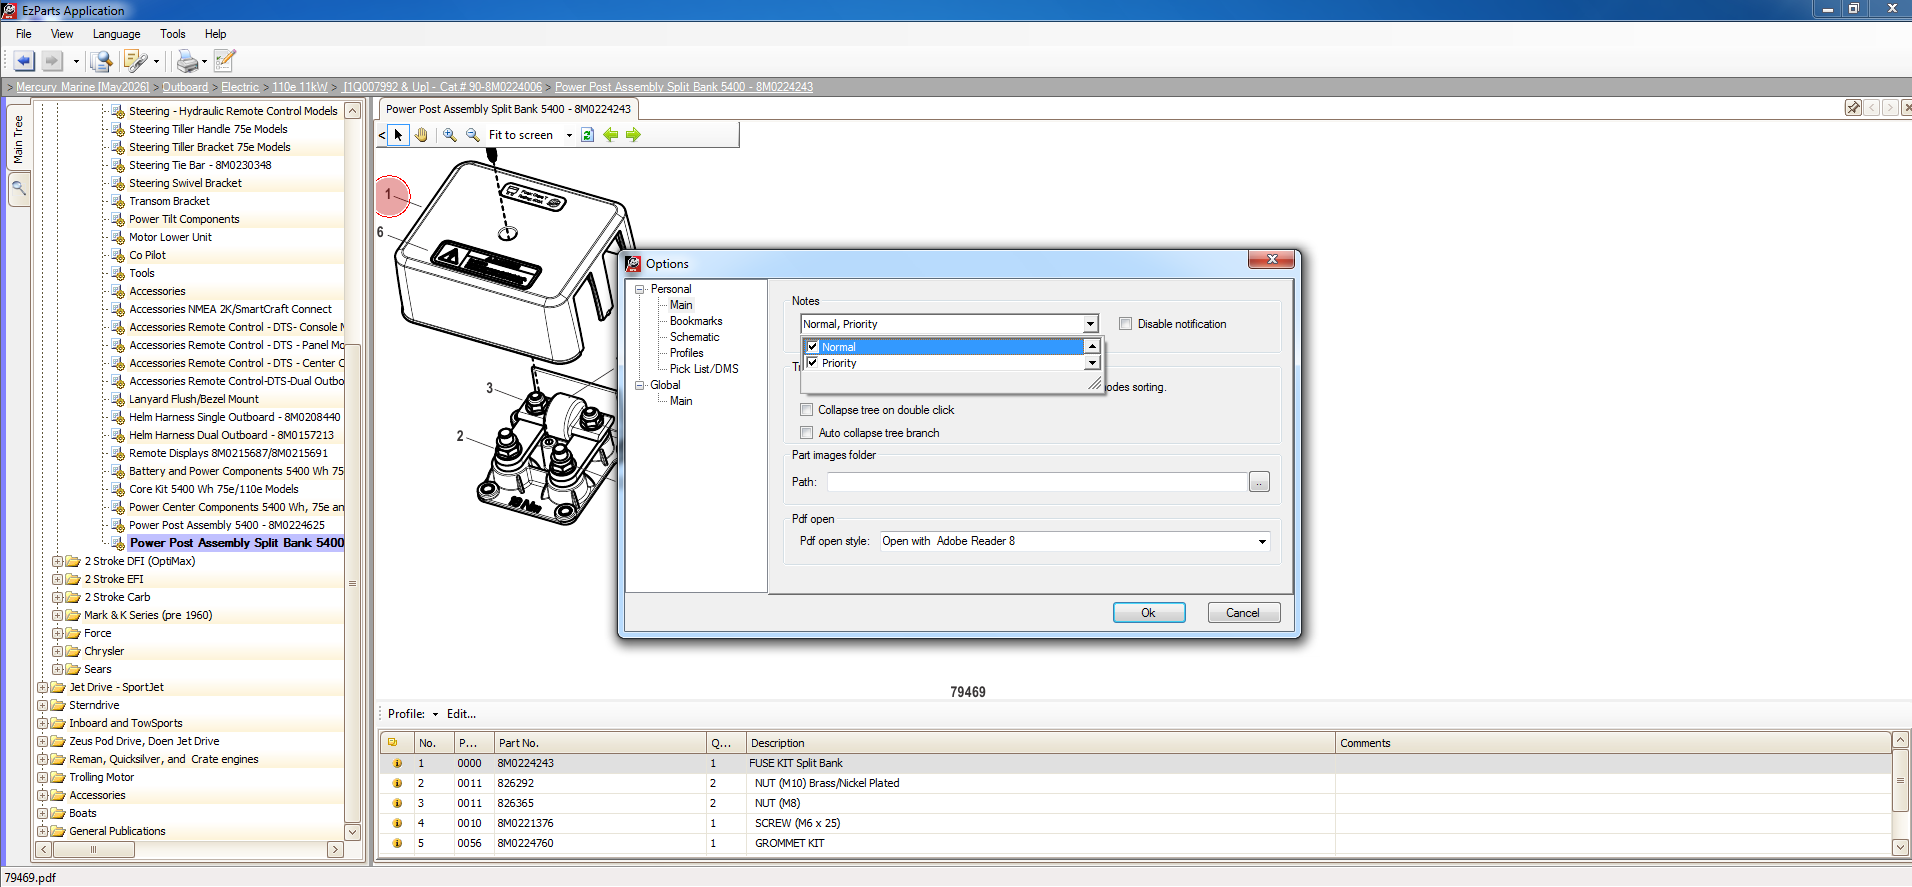The width and height of the screenshot is (1912, 887).
Task: Click the tree panel horizontal scrollbar thumb
Action: 93,849
